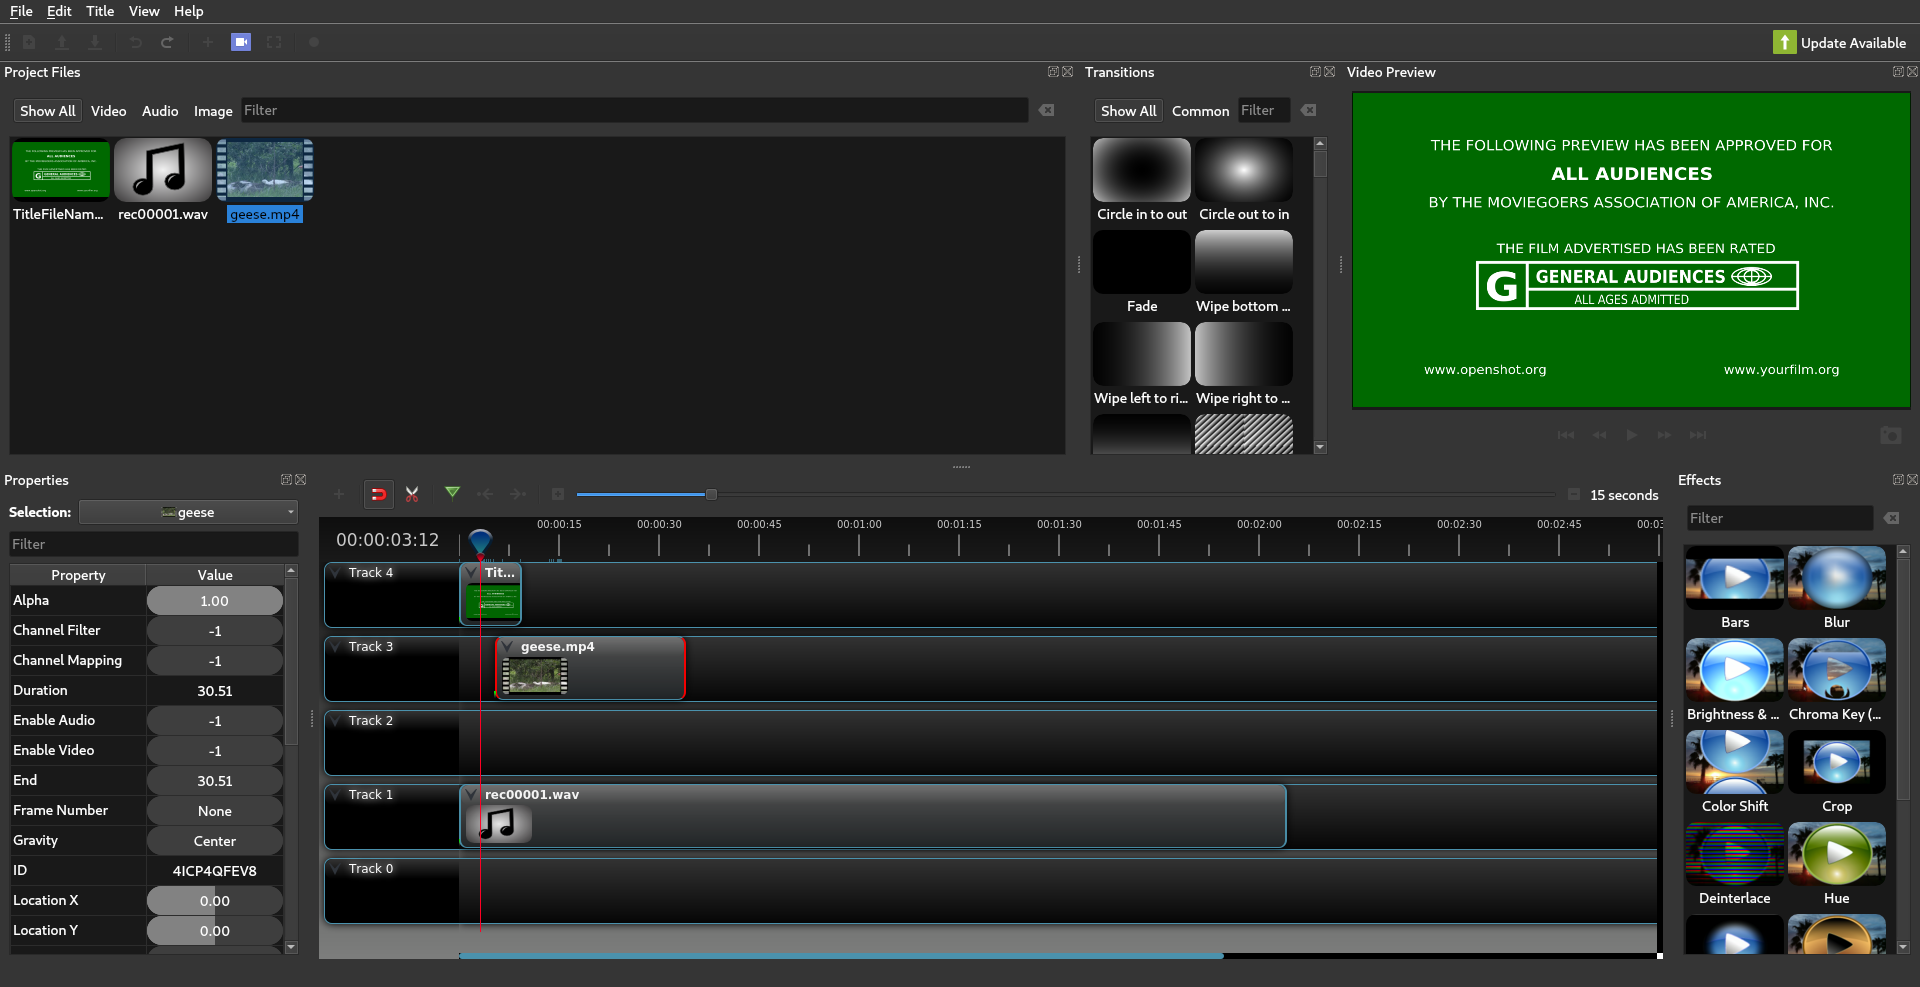Select the Deinterlace effect icon
Viewport: 1920px width, 987px height.
pyautogui.click(x=1734, y=854)
